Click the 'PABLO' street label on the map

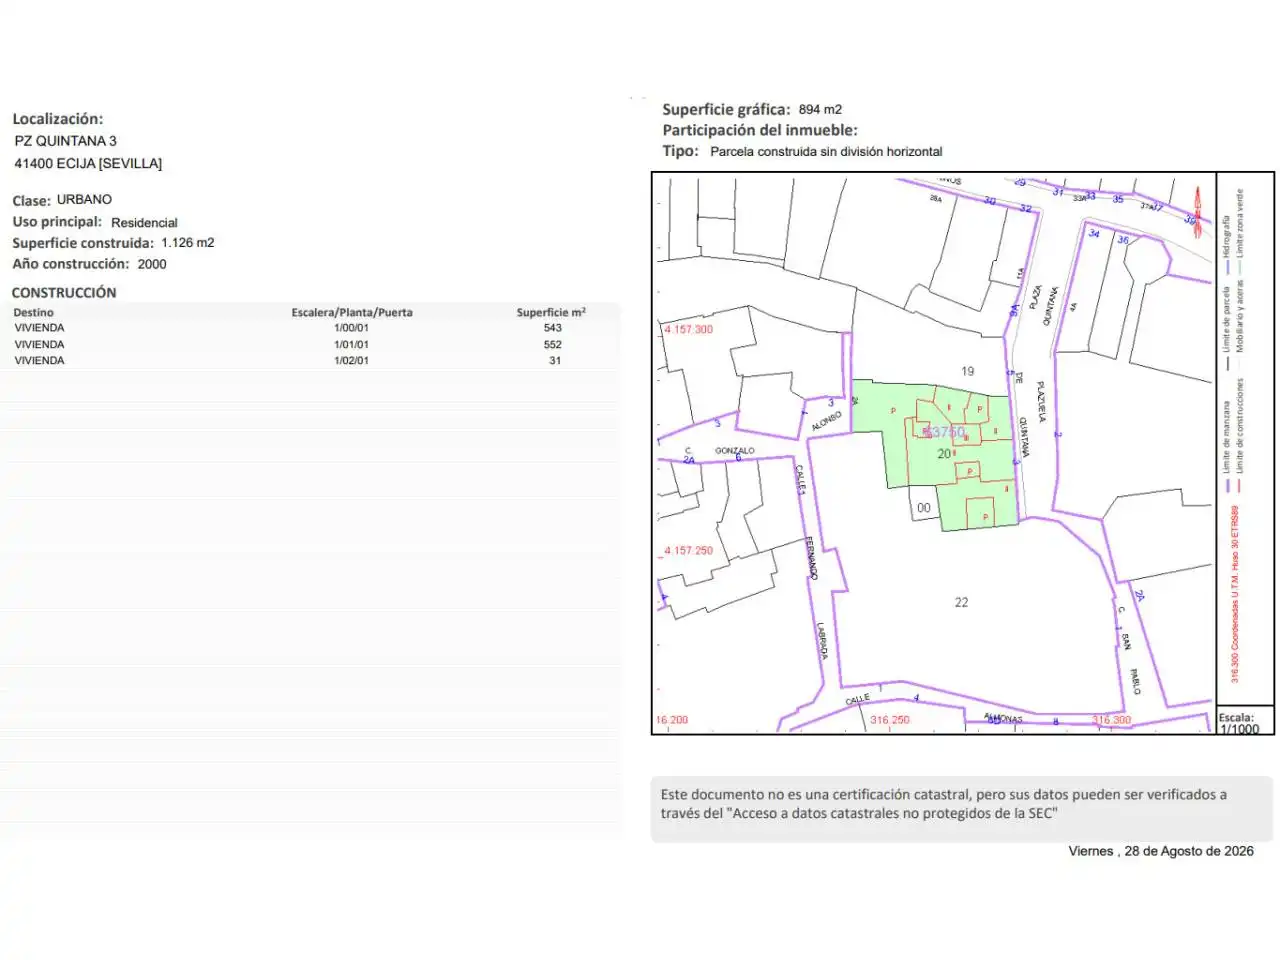tap(1134, 682)
